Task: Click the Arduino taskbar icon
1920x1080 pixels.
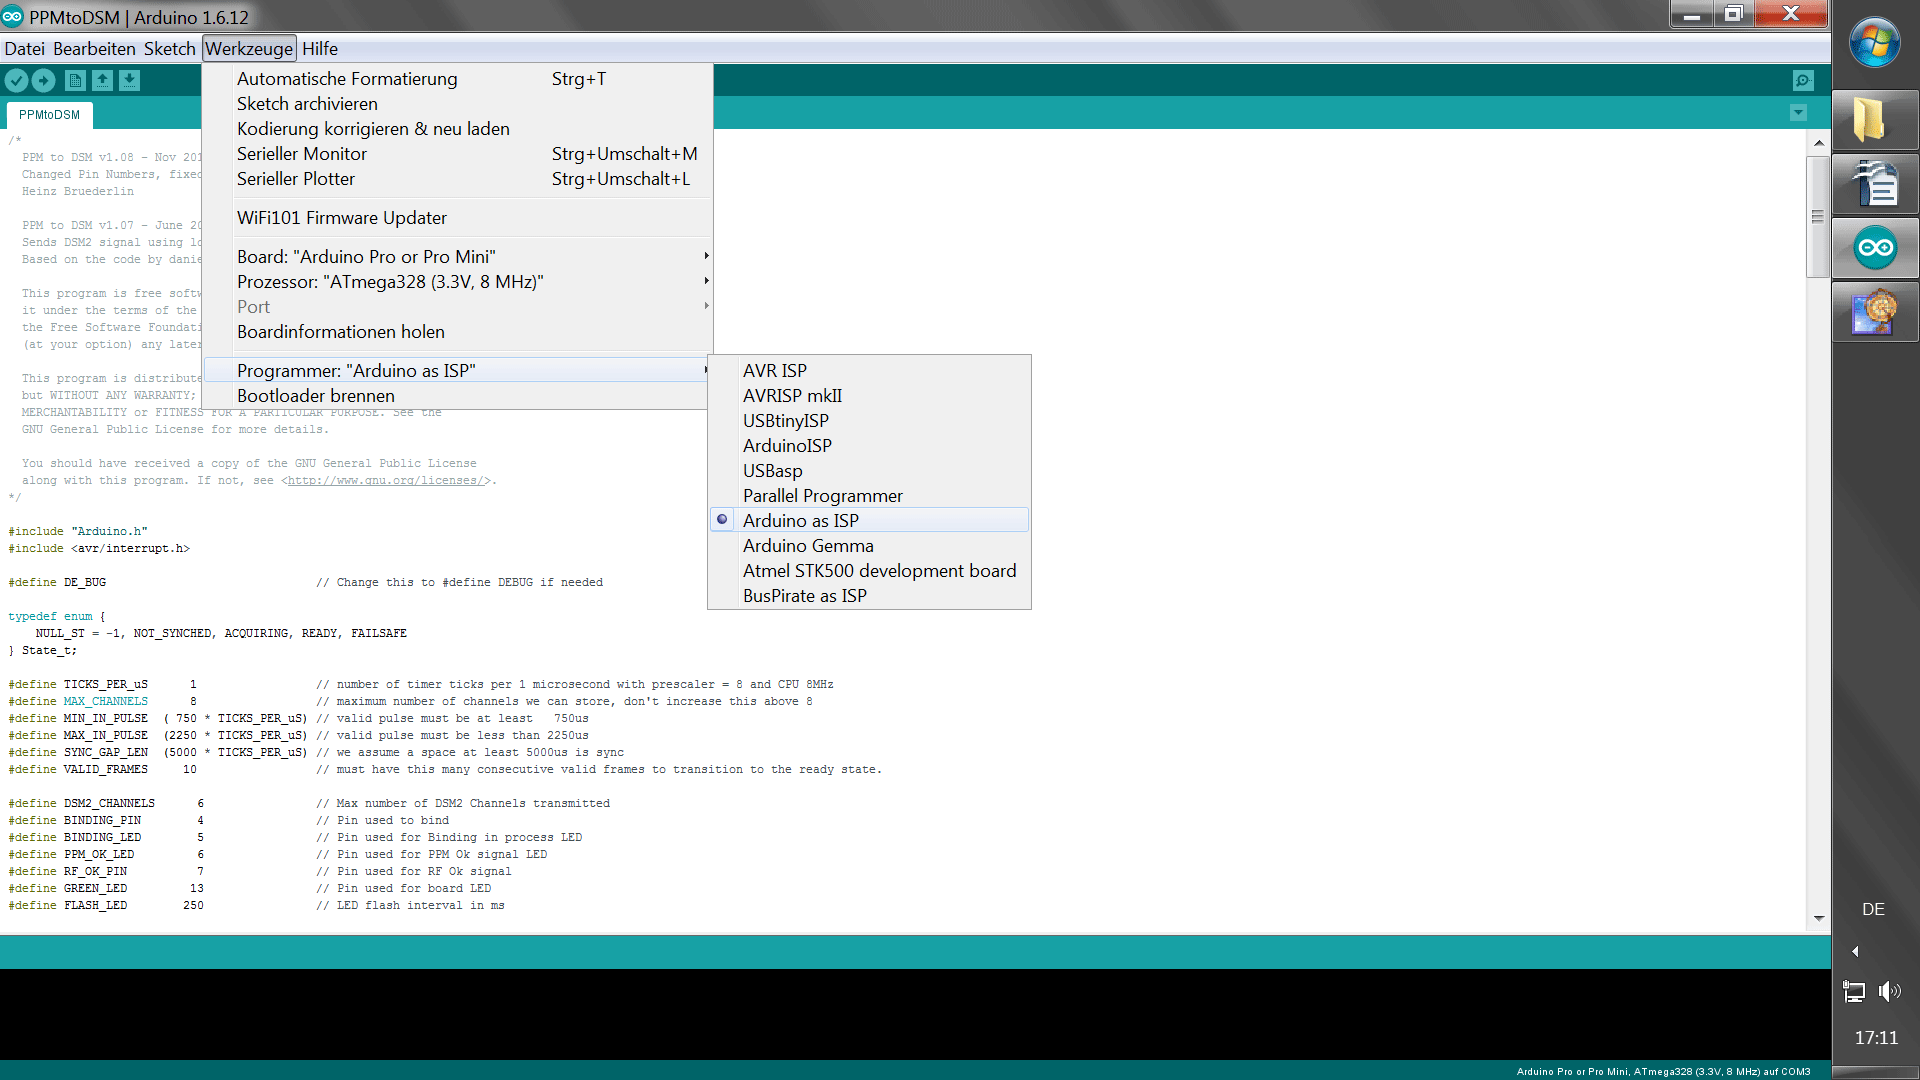Action: click(x=1875, y=248)
